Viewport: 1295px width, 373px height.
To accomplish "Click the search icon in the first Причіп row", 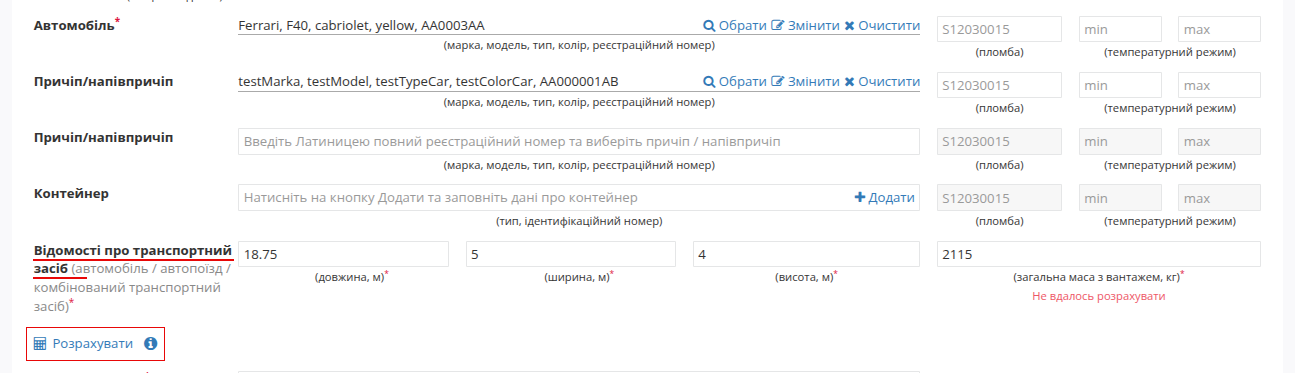I will click(x=709, y=82).
